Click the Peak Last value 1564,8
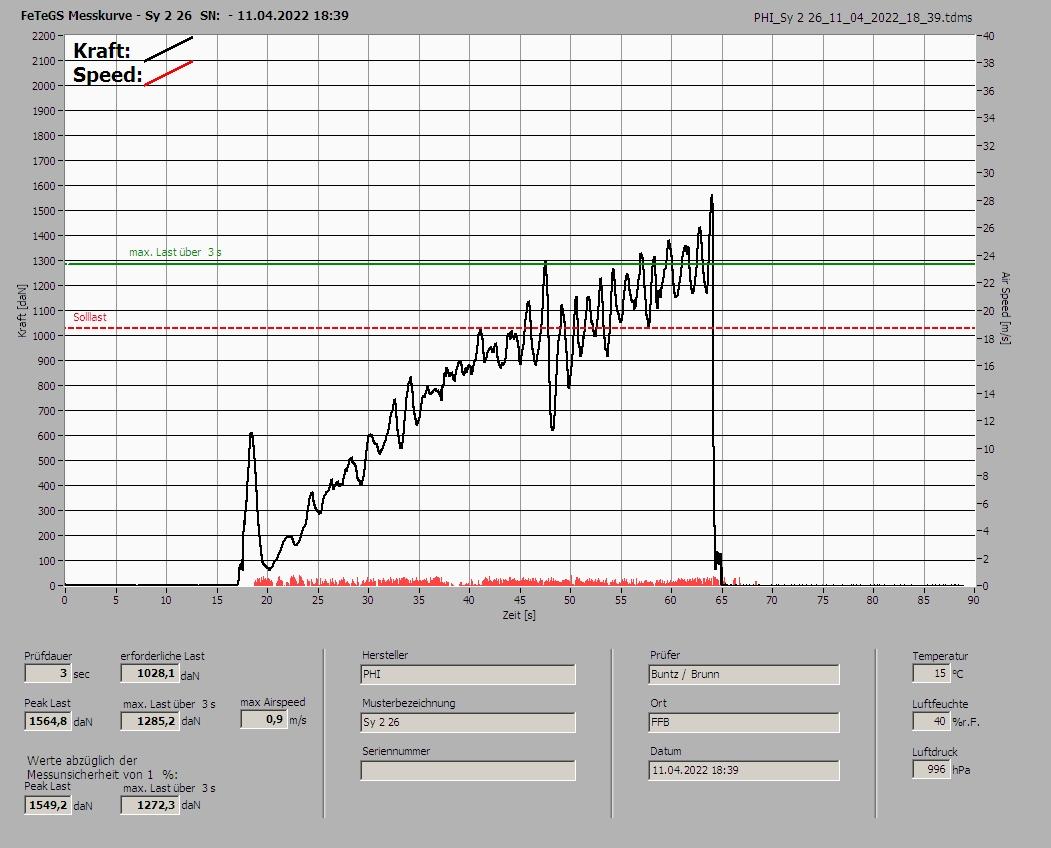This screenshot has height=848, width=1051. pos(47,721)
